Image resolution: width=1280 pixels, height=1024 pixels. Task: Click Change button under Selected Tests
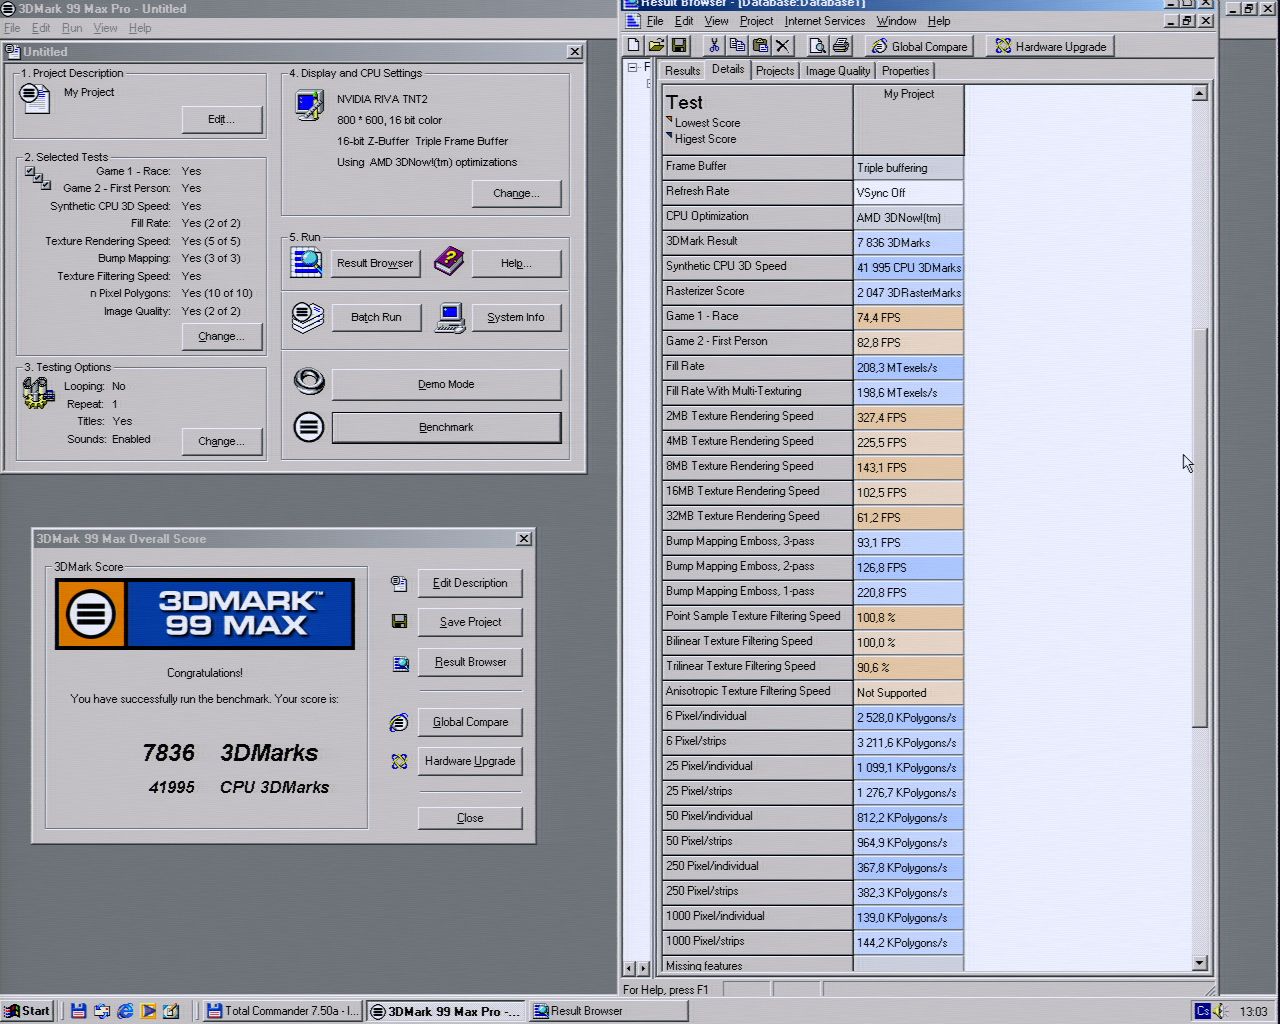[222, 337]
